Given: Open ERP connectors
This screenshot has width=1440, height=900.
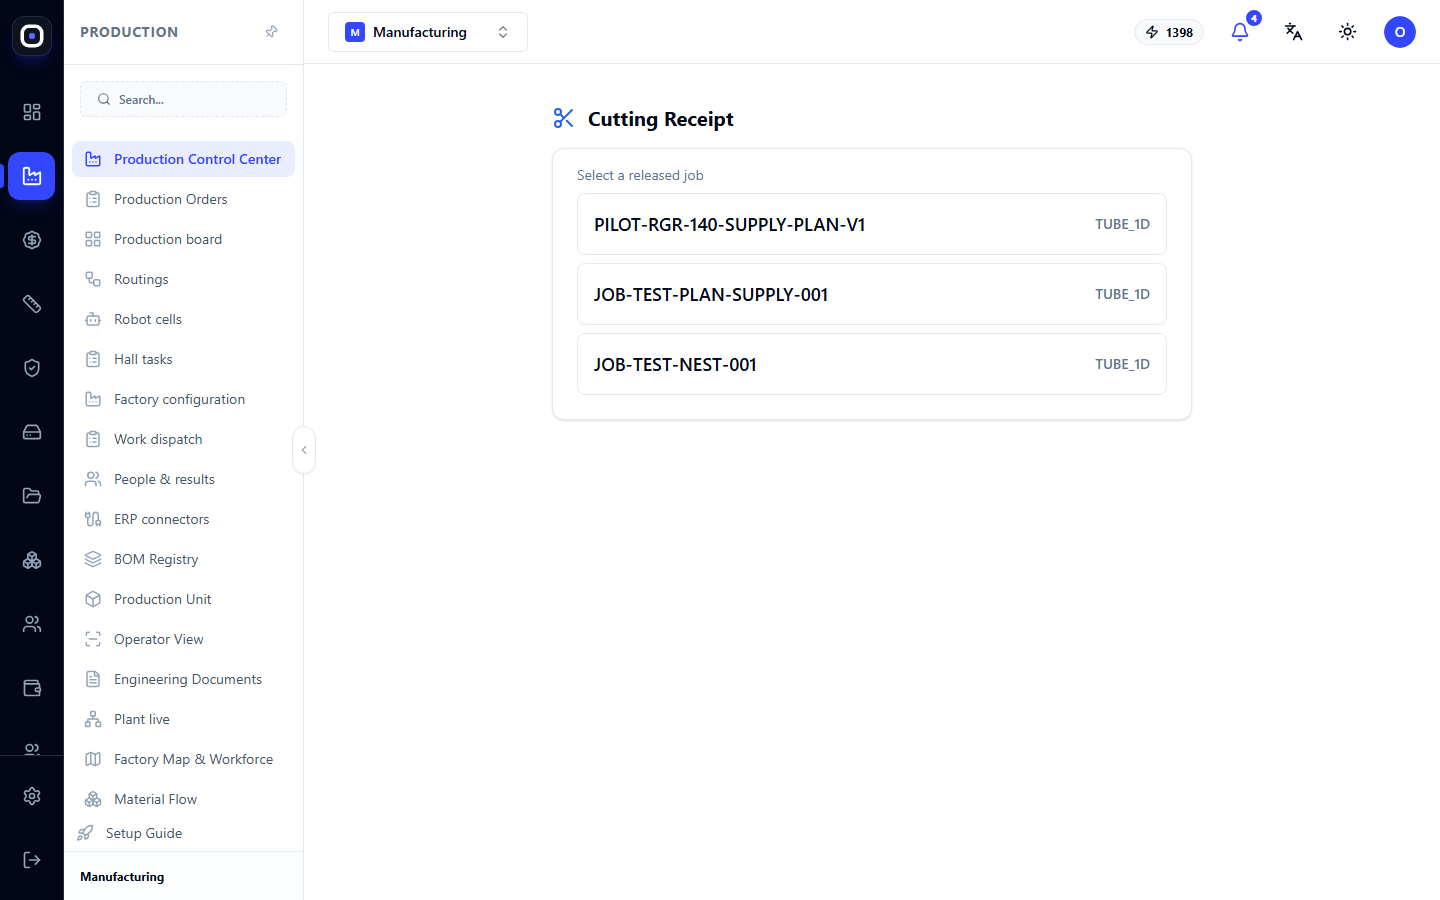Looking at the screenshot, I should click(x=183, y=519).
